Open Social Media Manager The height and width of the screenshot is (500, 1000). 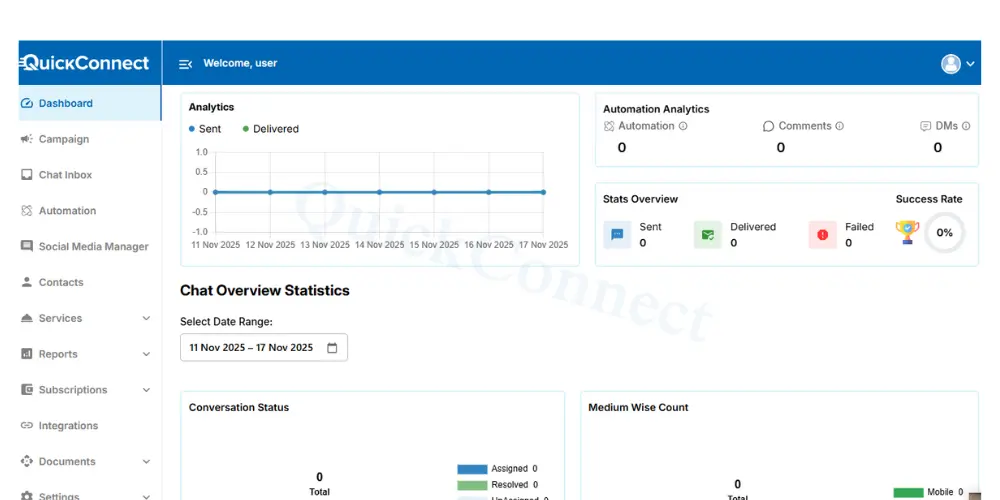click(90, 246)
